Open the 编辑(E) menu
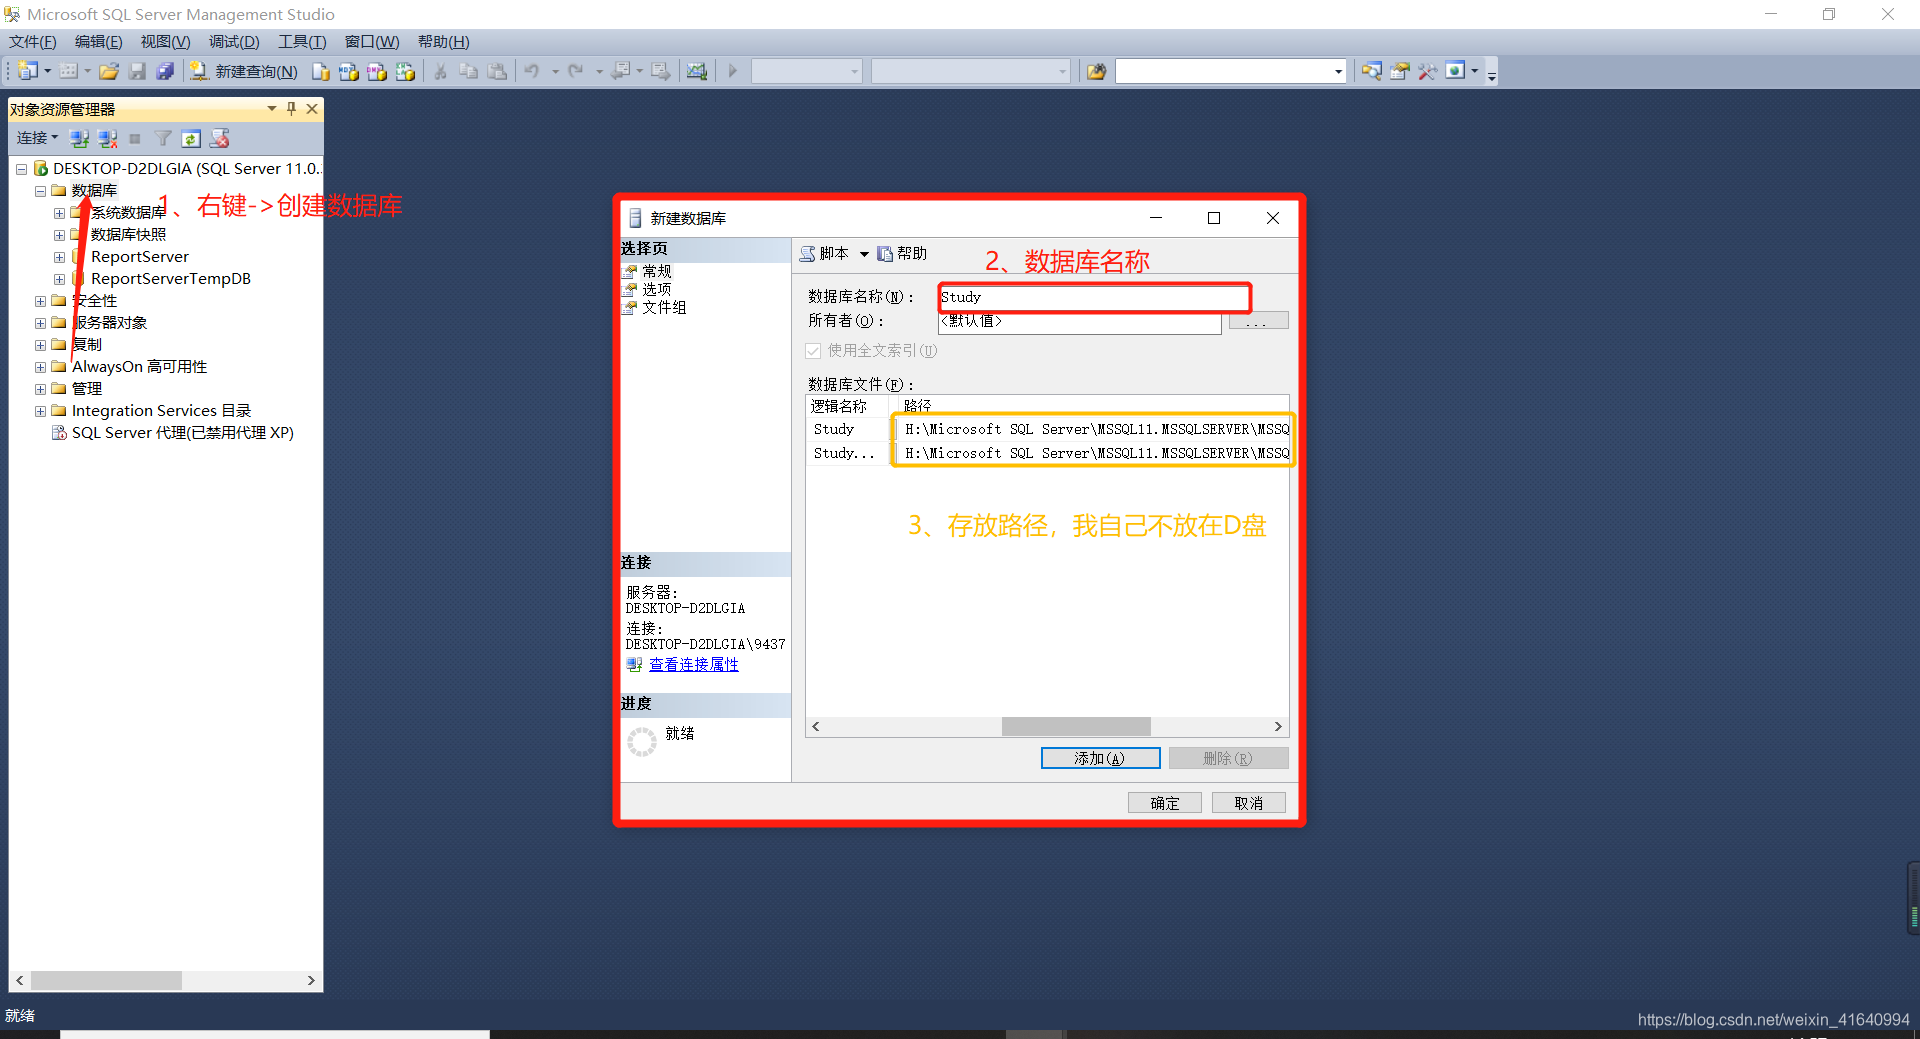Image resolution: width=1920 pixels, height=1039 pixels. [98, 42]
